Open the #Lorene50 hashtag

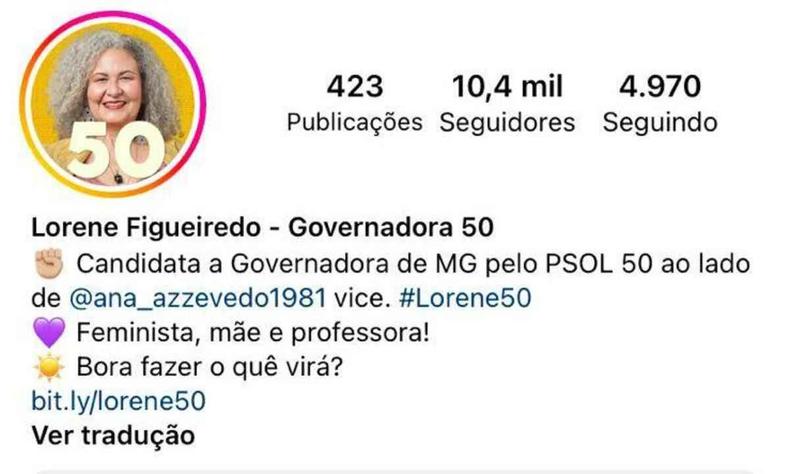[465, 298]
